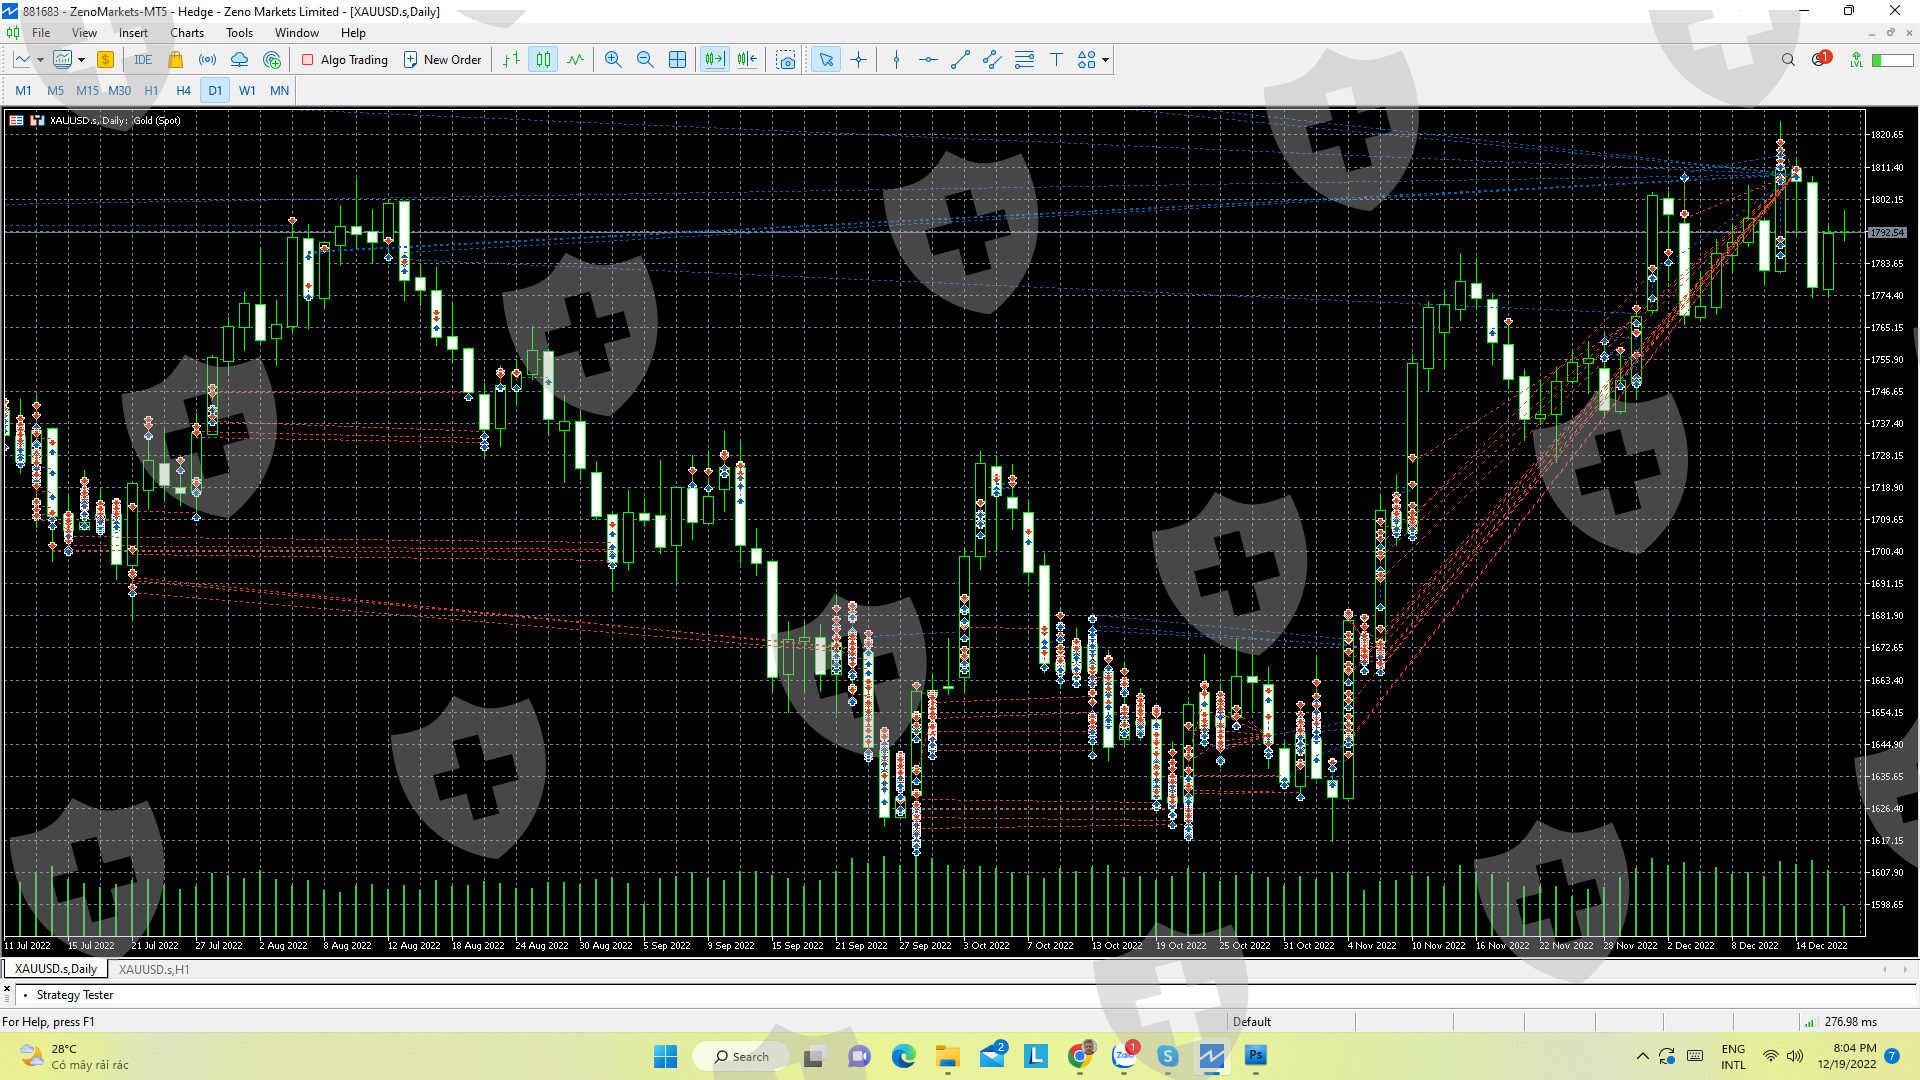
Task: Click the New Order button
Action: pyautogui.click(x=442, y=60)
